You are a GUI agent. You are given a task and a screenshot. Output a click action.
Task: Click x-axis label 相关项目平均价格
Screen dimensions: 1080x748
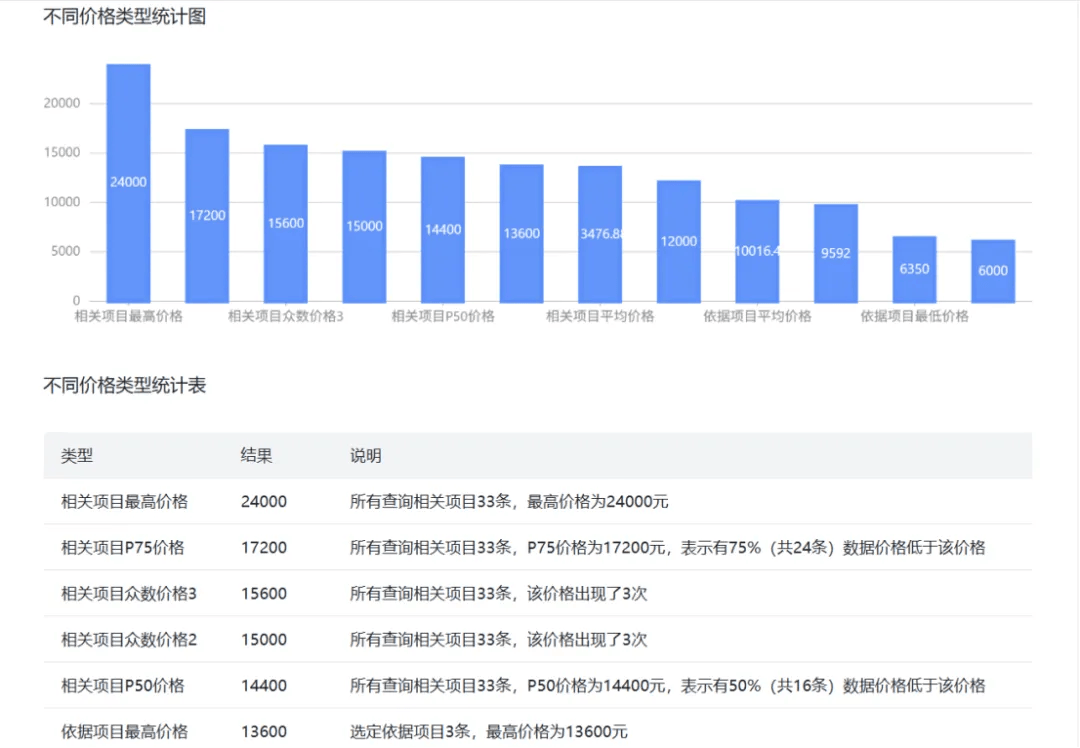(x=599, y=316)
